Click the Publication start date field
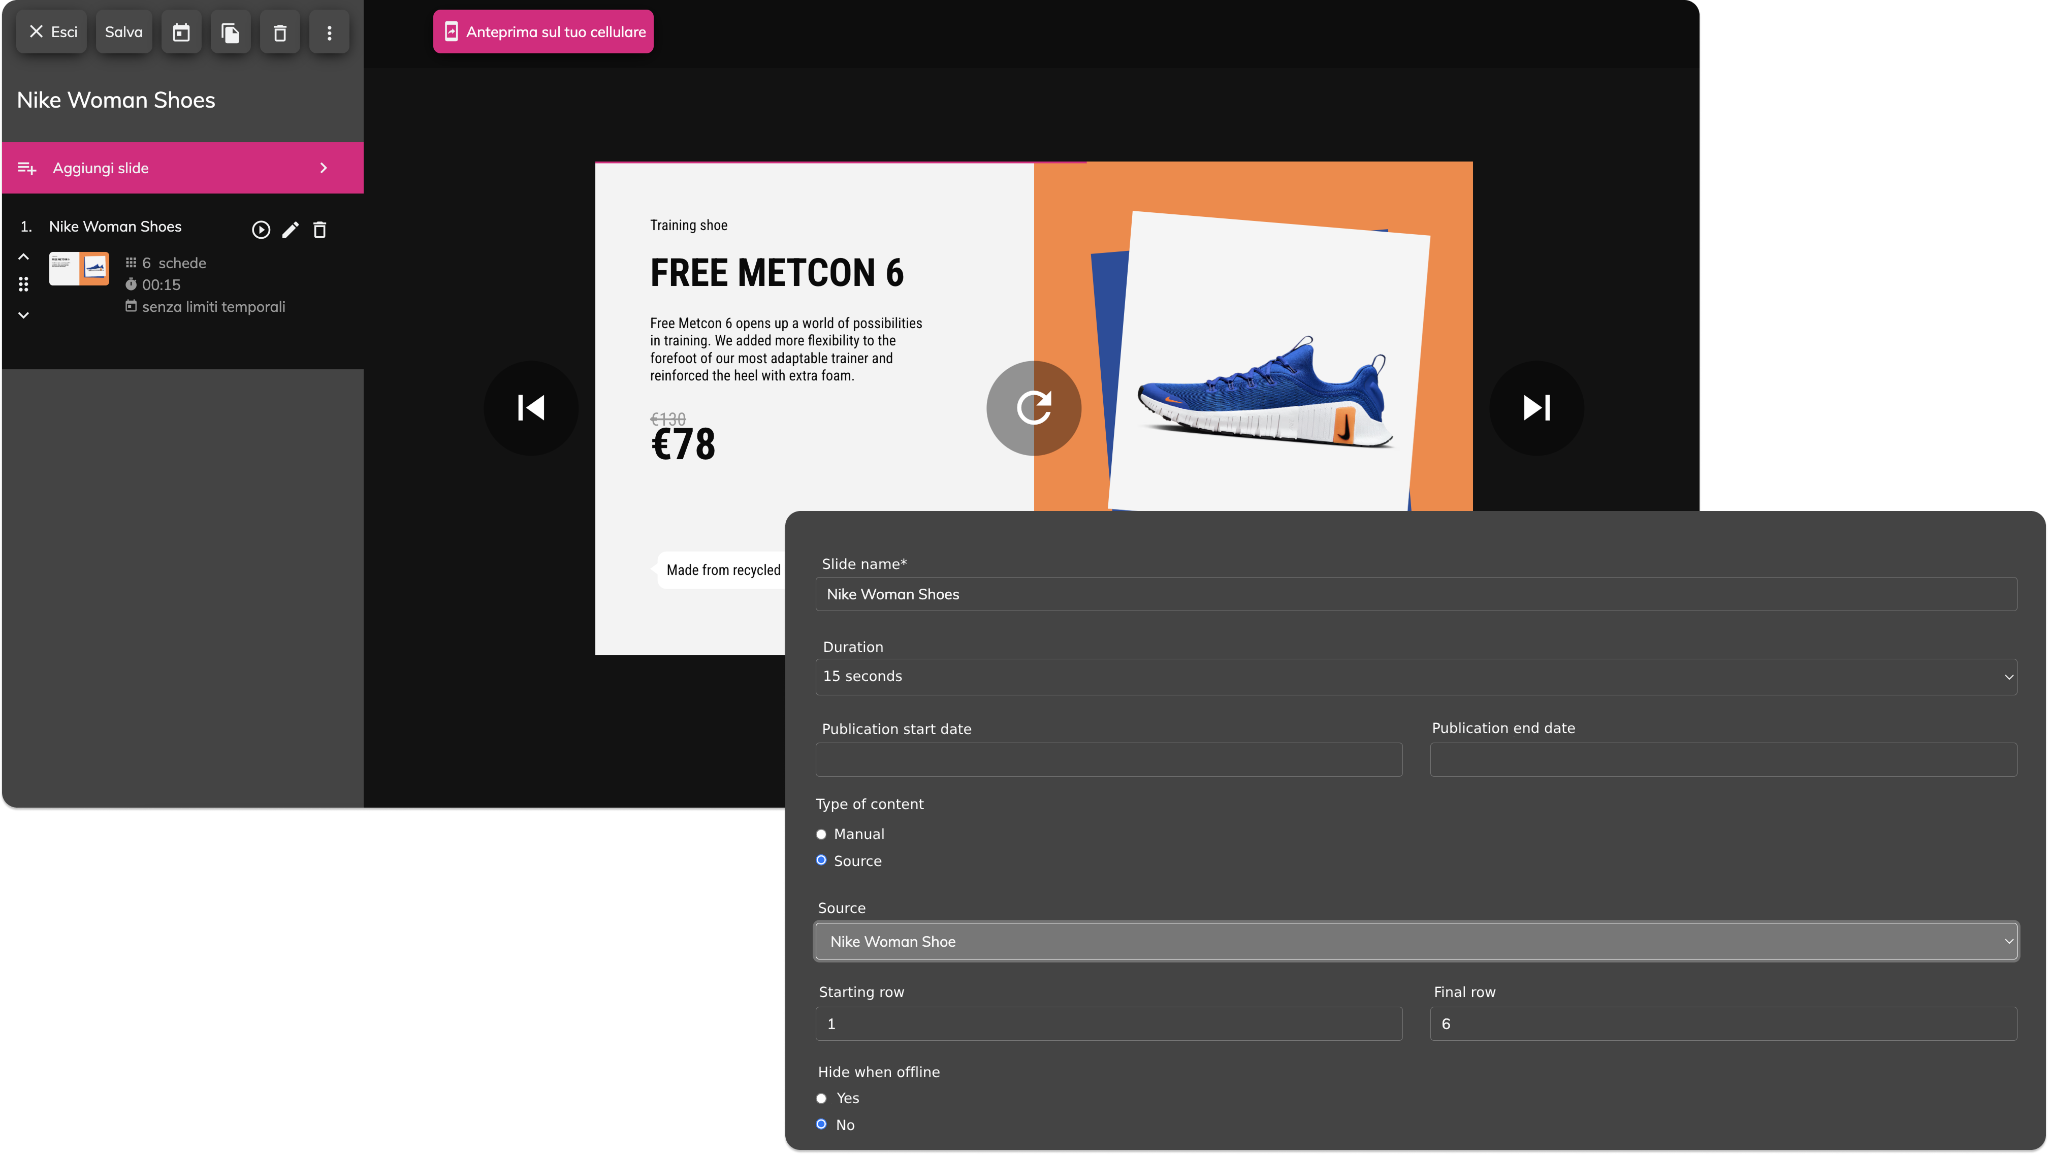 point(1109,759)
